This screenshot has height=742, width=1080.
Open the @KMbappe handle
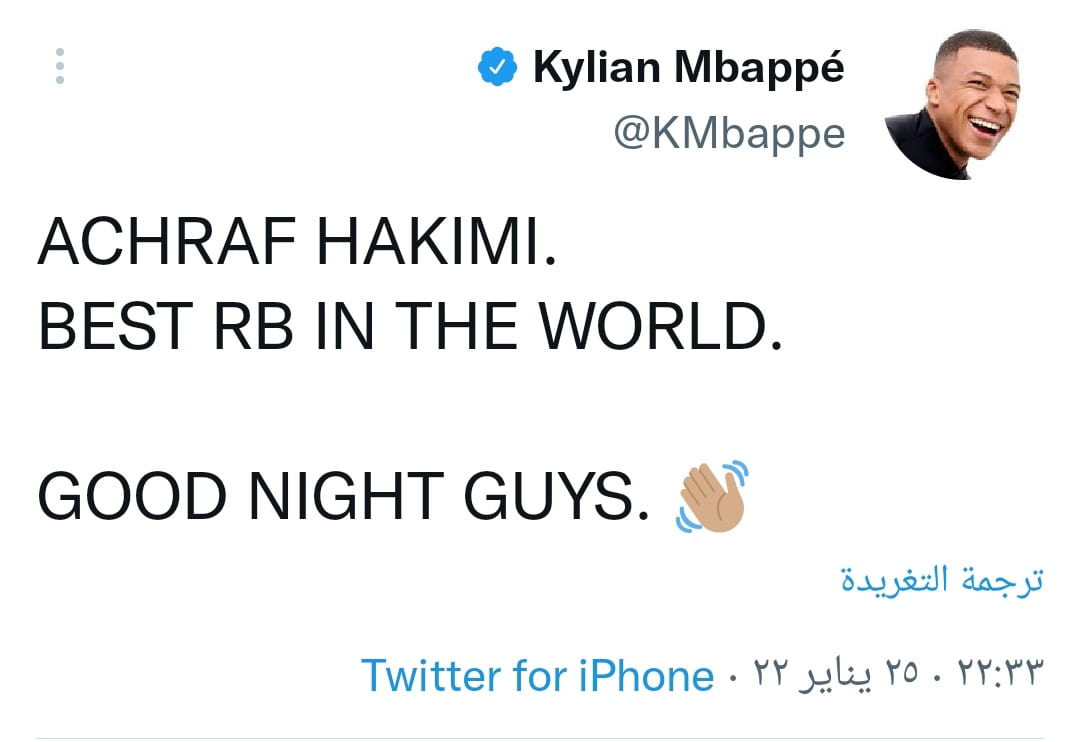click(x=729, y=133)
